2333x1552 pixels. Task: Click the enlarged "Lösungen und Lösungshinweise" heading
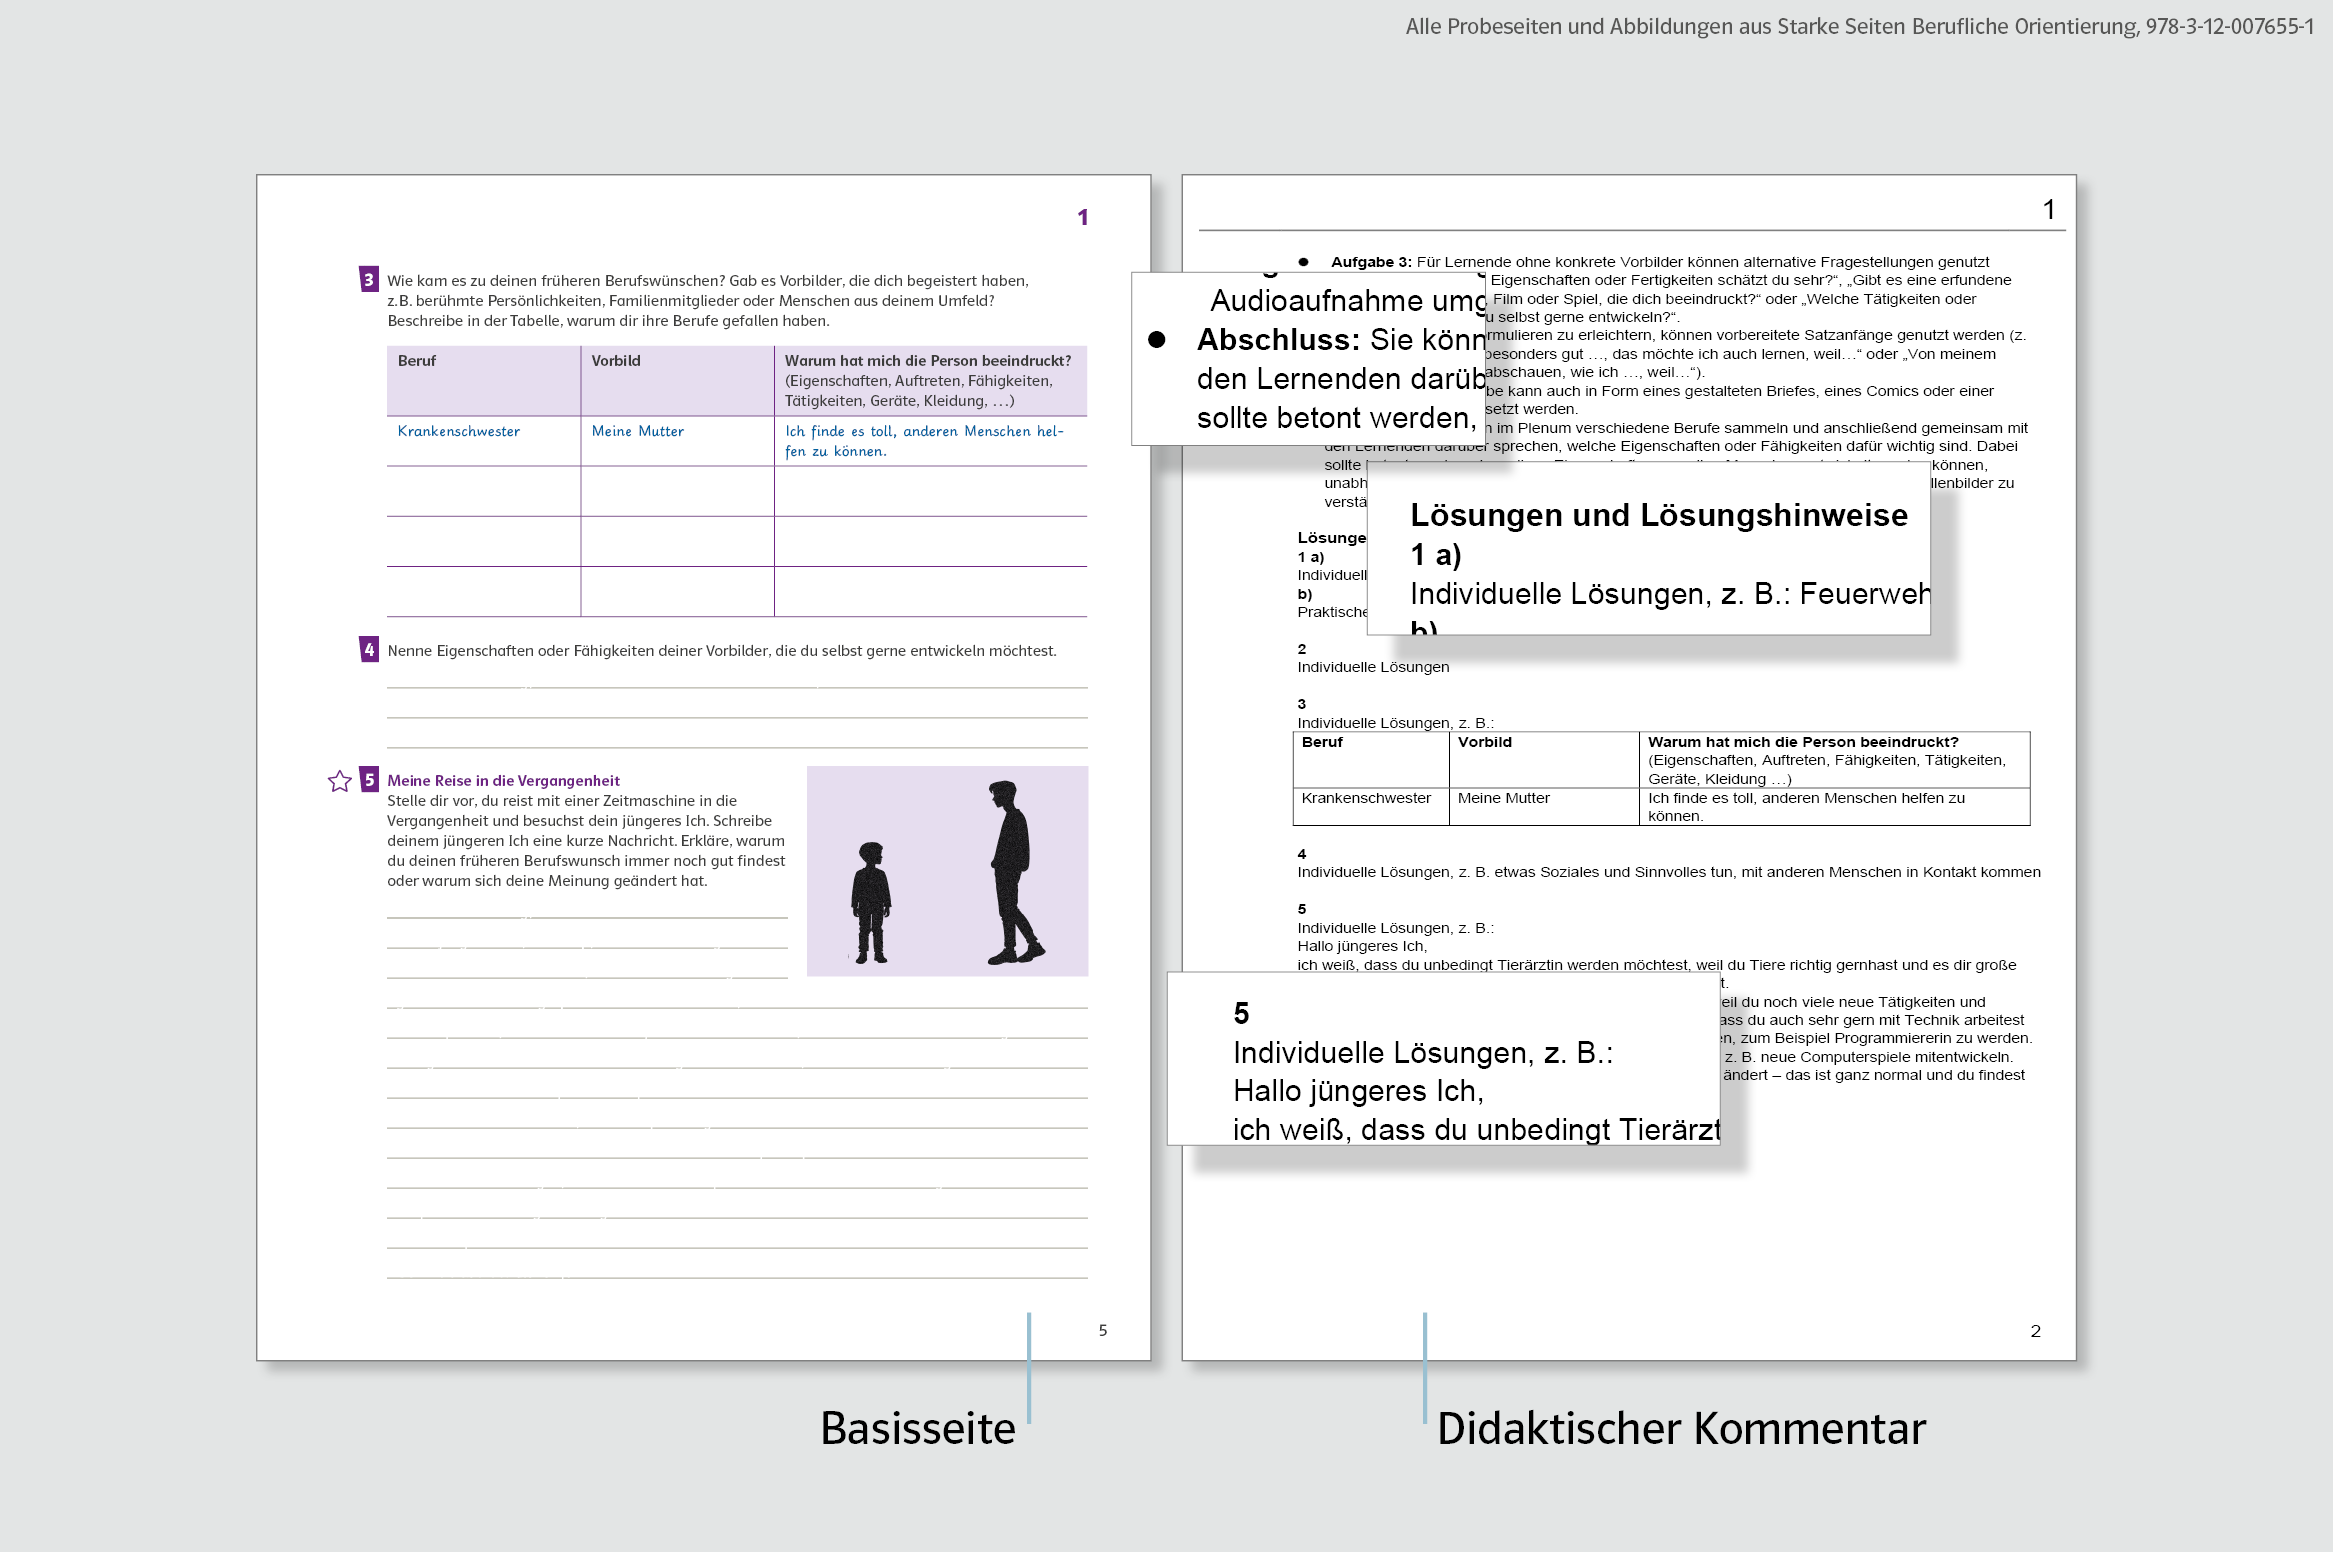click(x=1659, y=515)
